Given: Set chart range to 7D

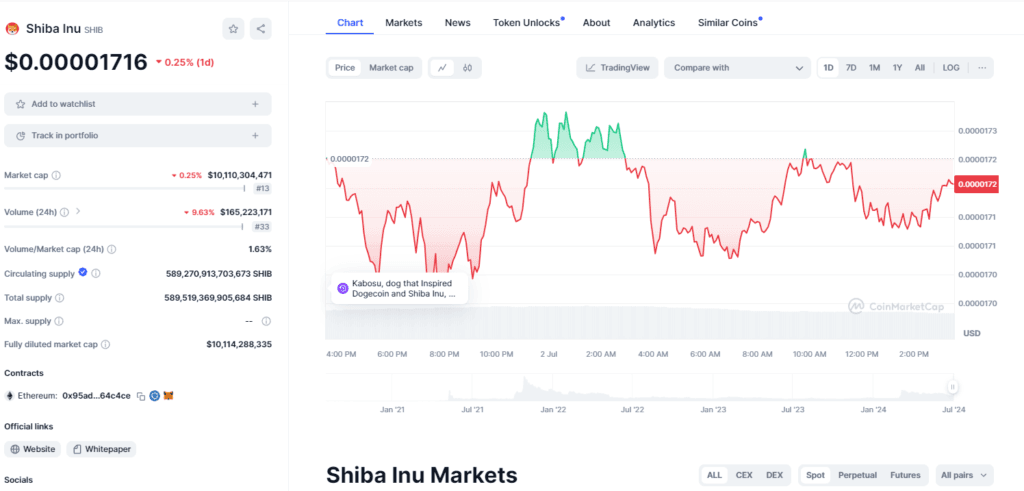Looking at the screenshot, I should (851, 68).
